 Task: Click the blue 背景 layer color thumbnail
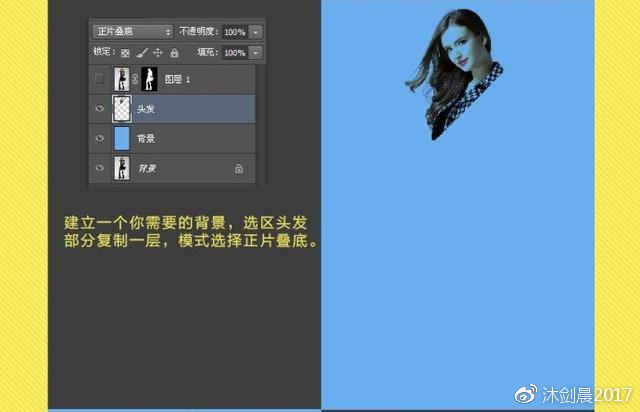click(122, 138)
